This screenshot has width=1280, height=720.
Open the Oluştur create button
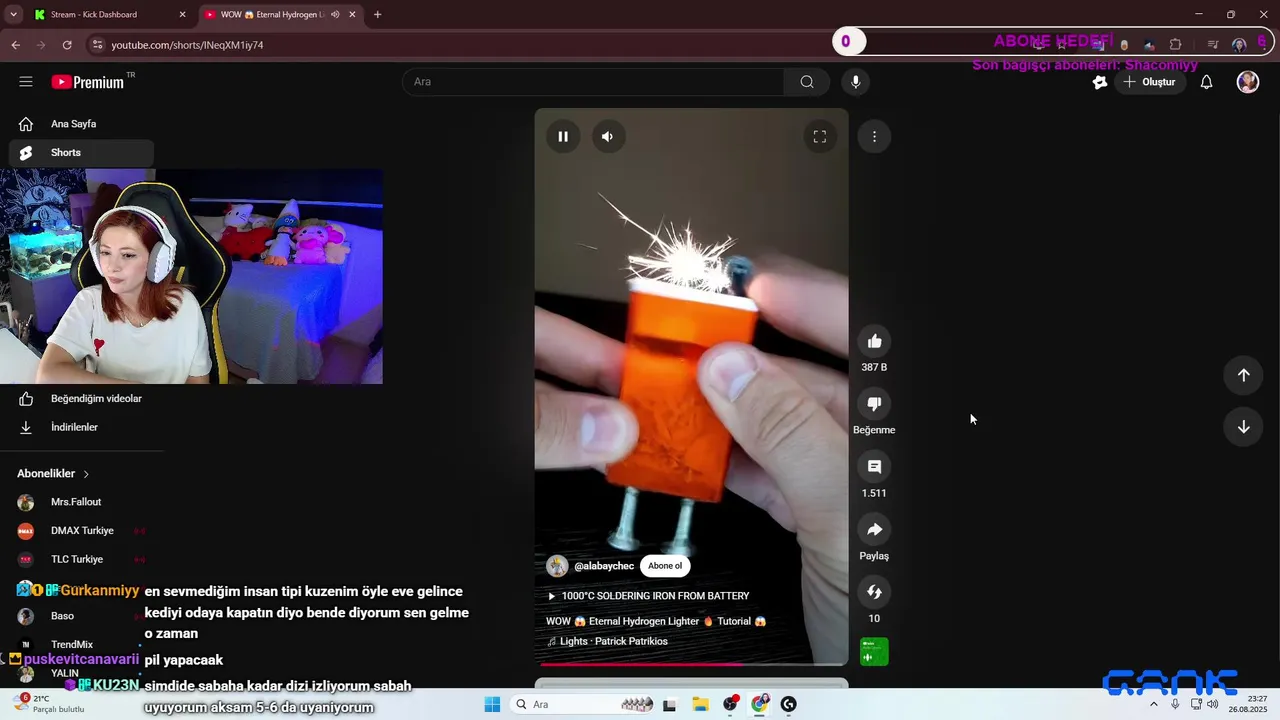(x=1150, y=82)
